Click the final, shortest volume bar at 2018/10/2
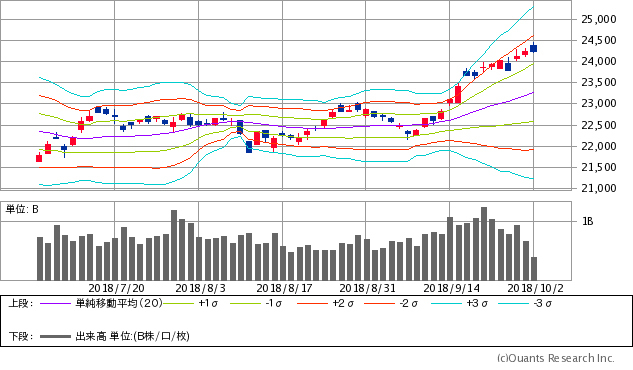Viewport: 633px width, 370px height. click(534, 269)
